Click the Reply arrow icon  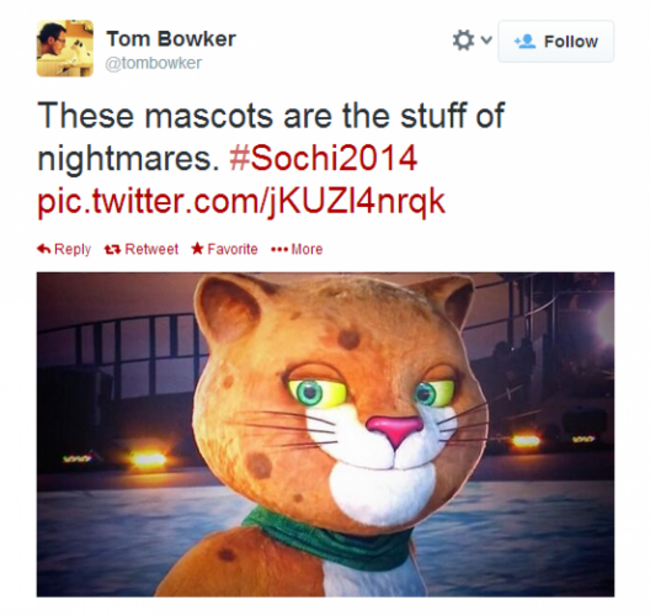(x=44, y=249)
